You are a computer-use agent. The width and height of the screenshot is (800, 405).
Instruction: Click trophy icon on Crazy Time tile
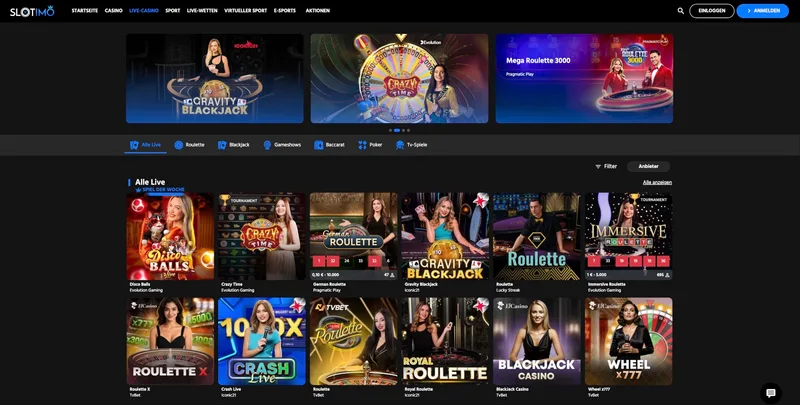click(224, 200)
